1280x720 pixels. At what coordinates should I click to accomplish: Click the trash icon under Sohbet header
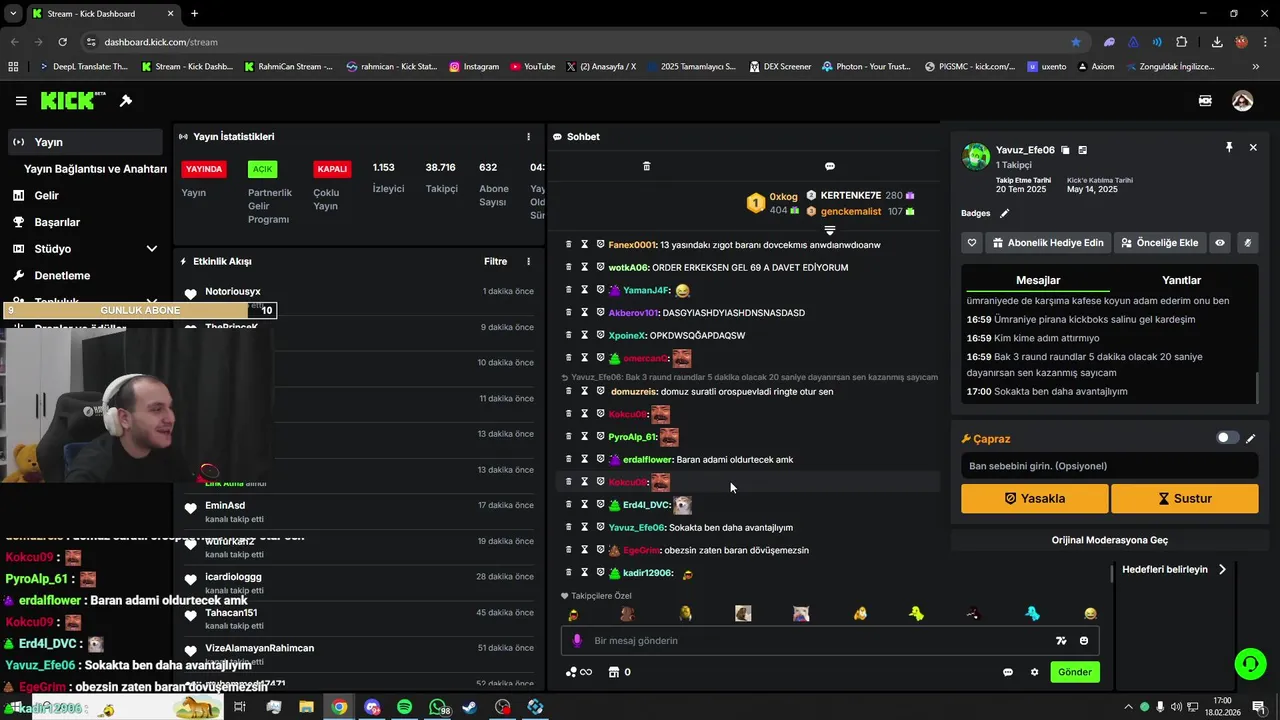tap(646, 166)
